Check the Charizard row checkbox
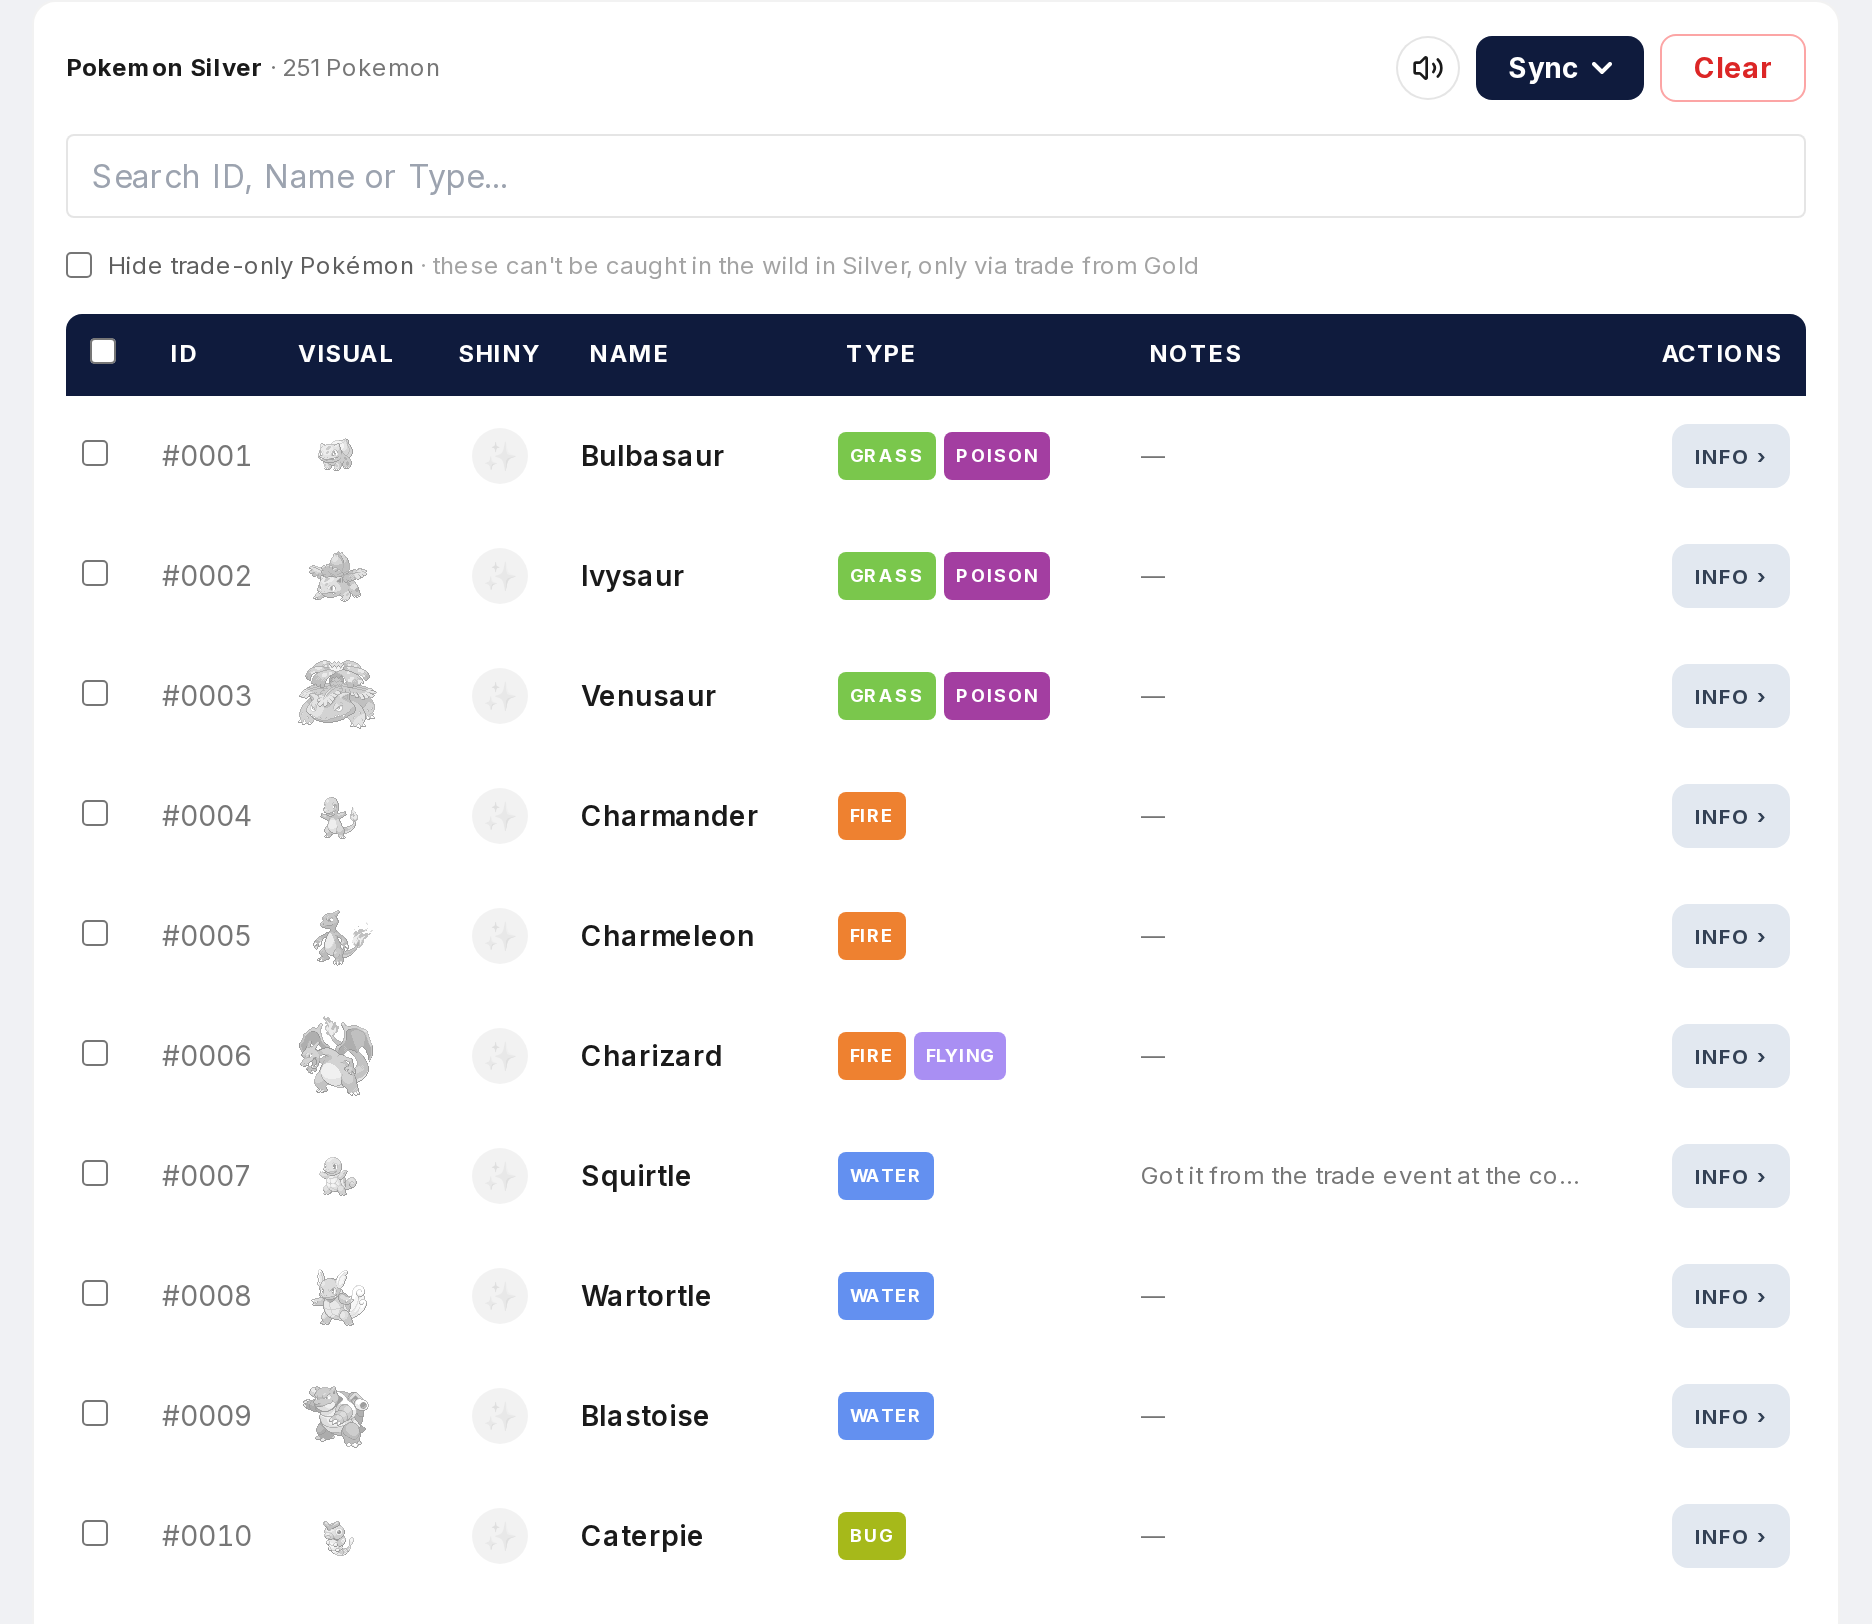 [x=95, y=1053]
